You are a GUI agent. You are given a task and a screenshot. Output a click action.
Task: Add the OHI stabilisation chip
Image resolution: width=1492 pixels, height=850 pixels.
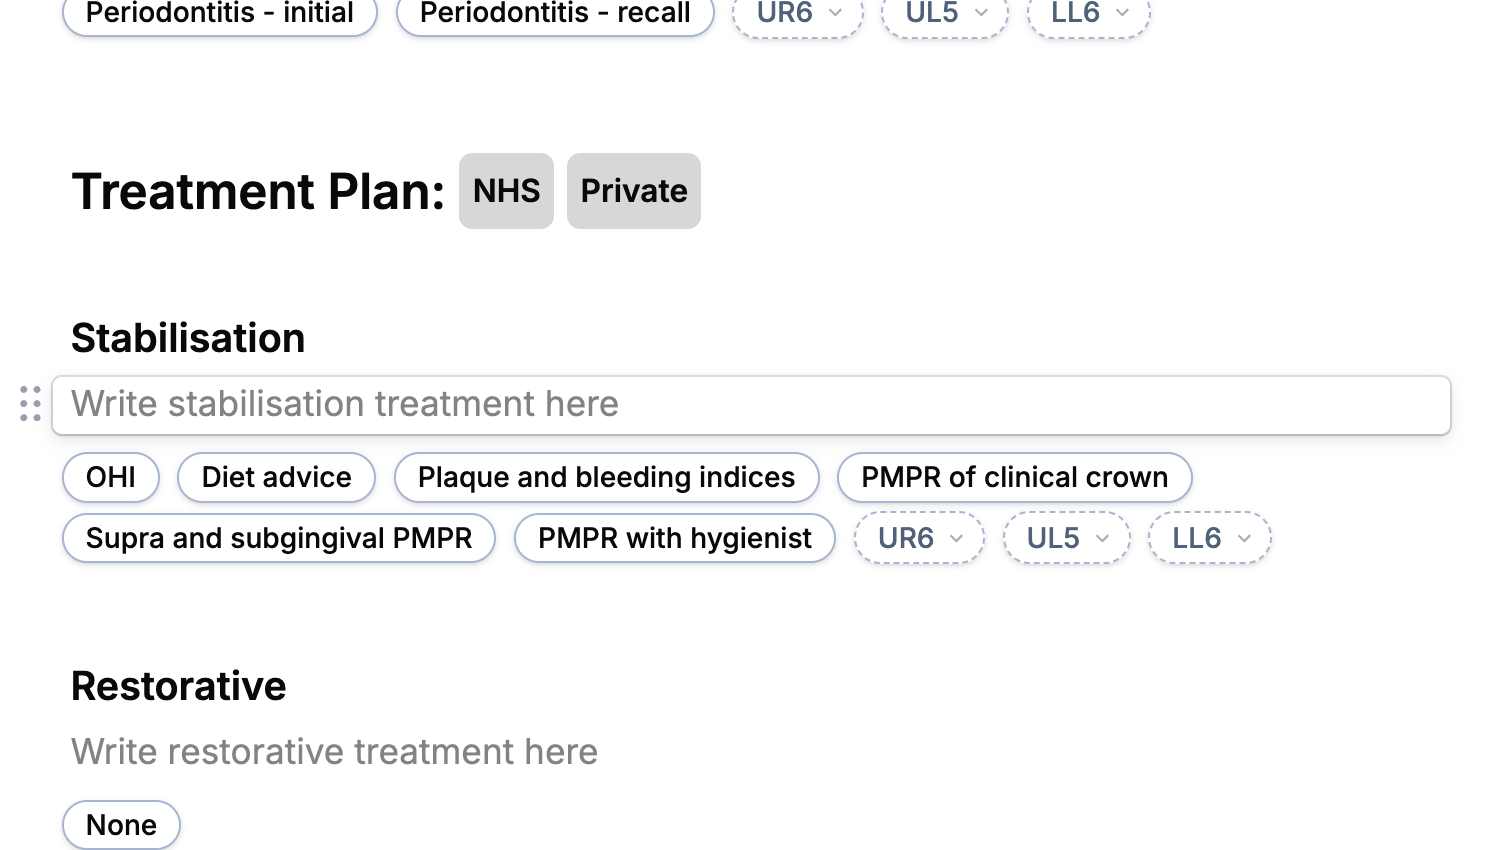click(111, 478)
